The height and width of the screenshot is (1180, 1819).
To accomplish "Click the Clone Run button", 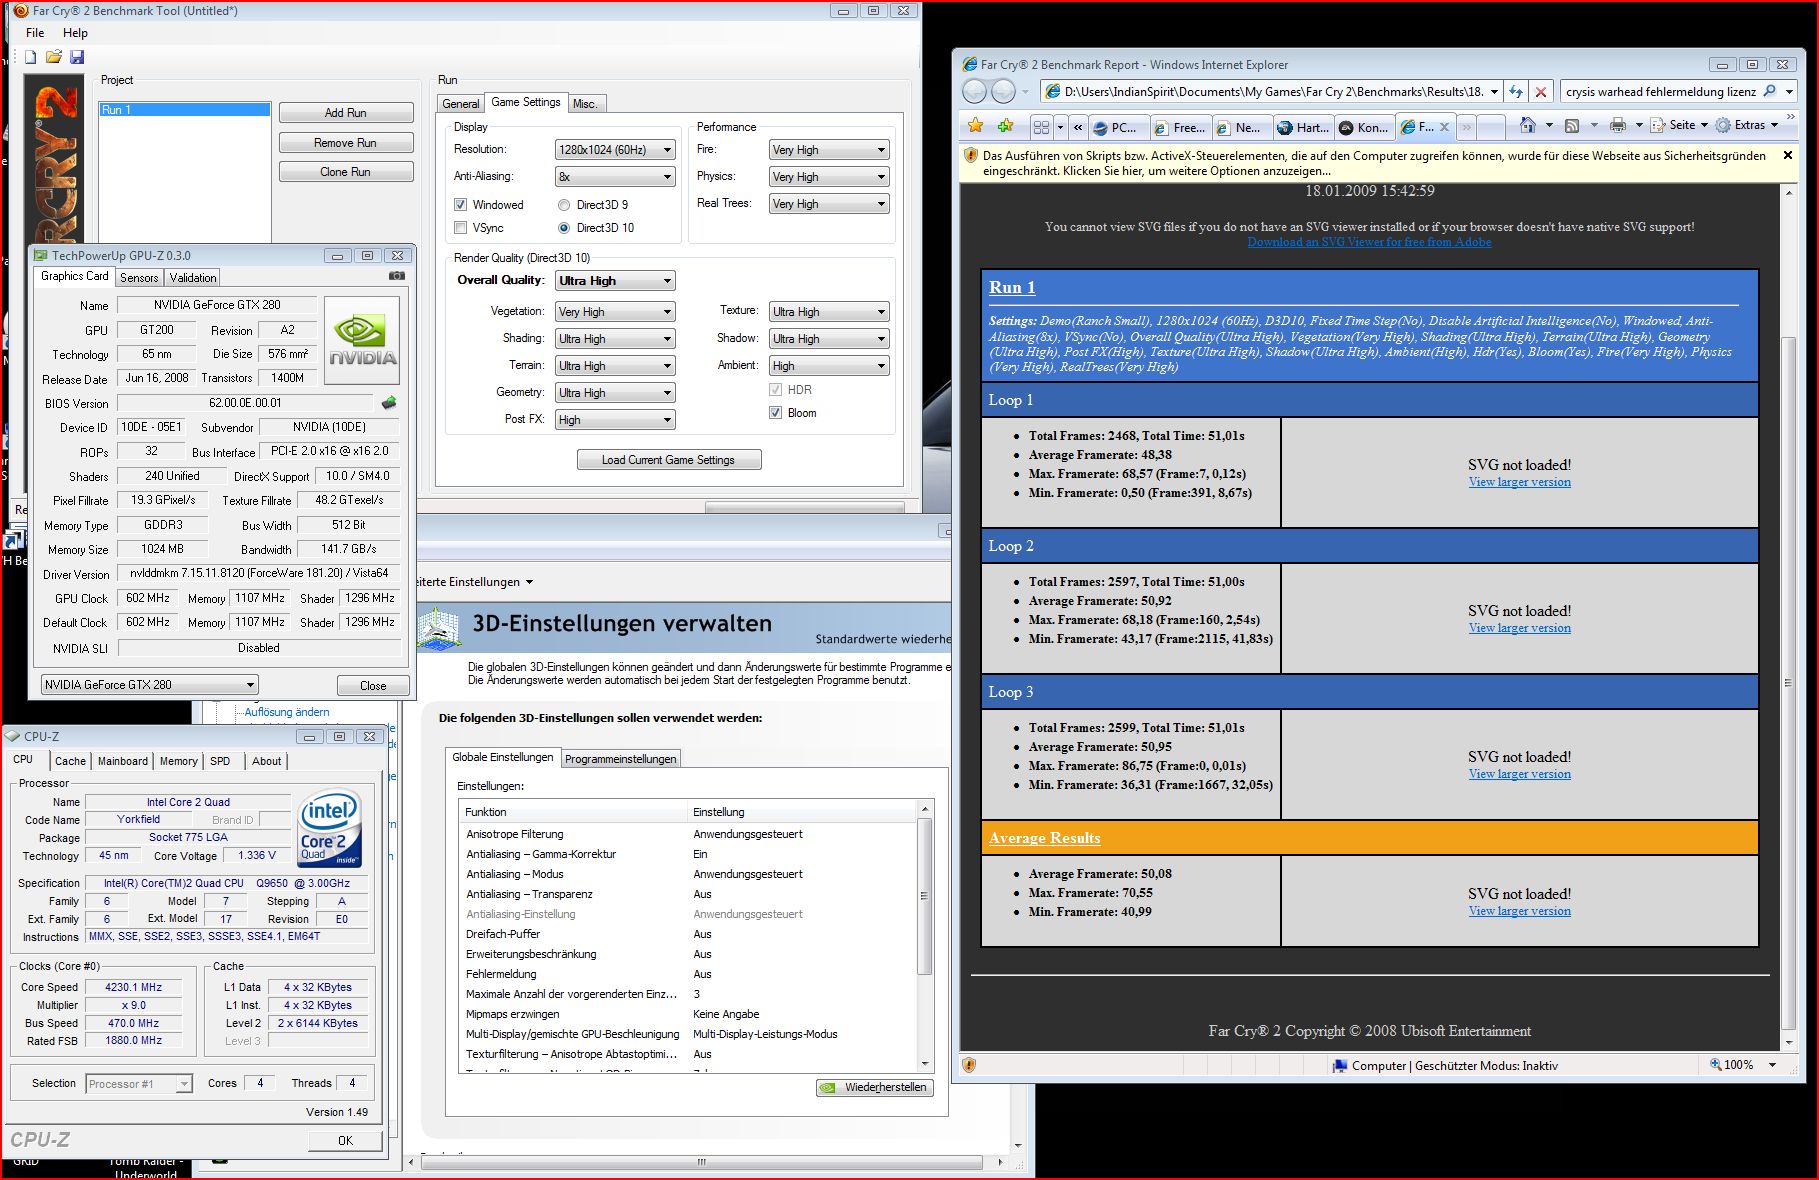I will pos(346,172).
